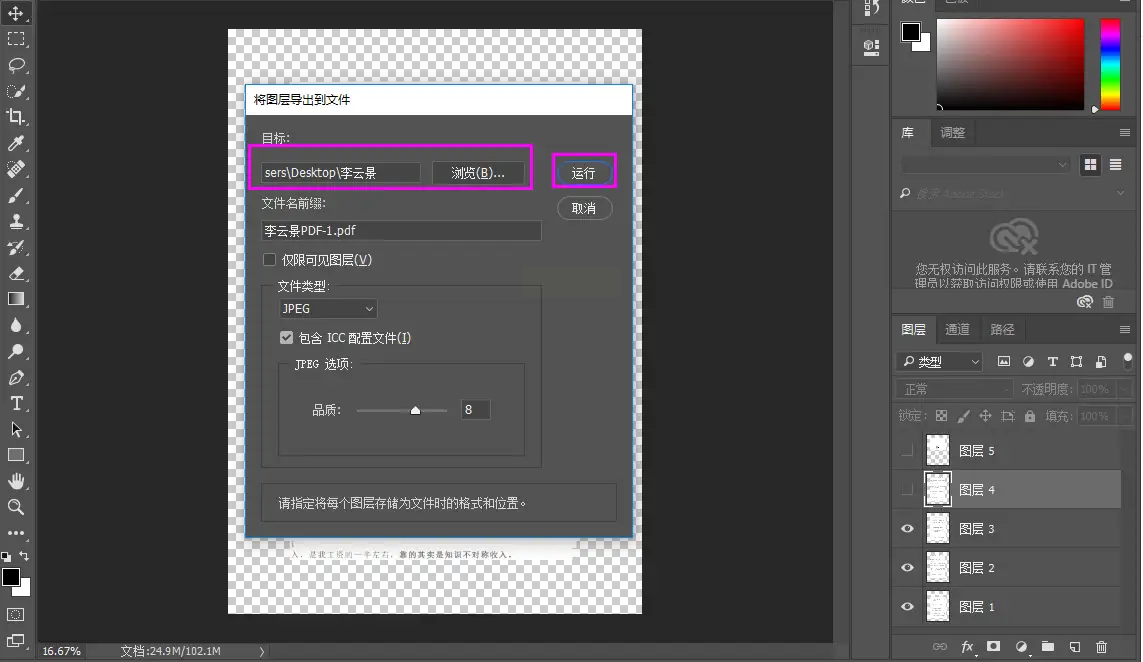The width and height of the screenshot is (1143, 662).
Task: Create a new layer
Action: [1074, 647]
